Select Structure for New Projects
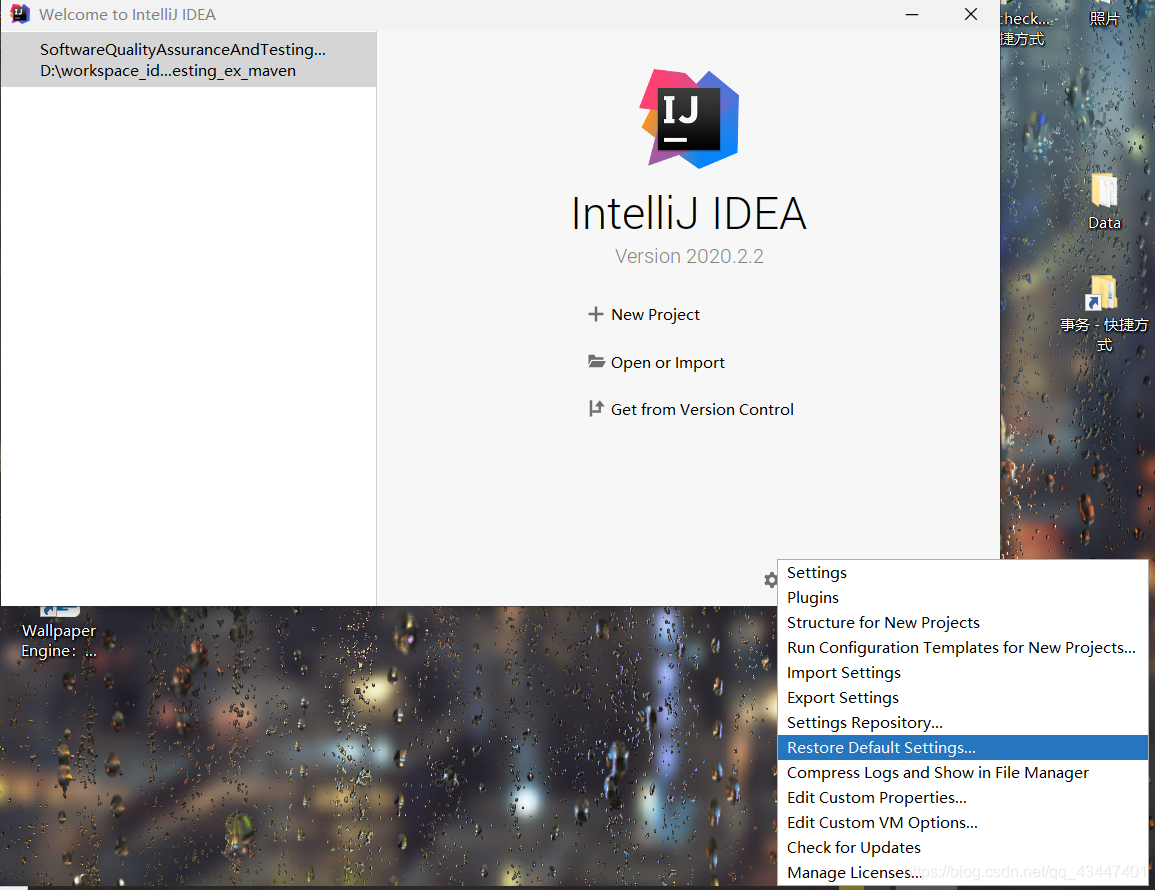This screenshot has height=890, width=1155. (963, 623)
